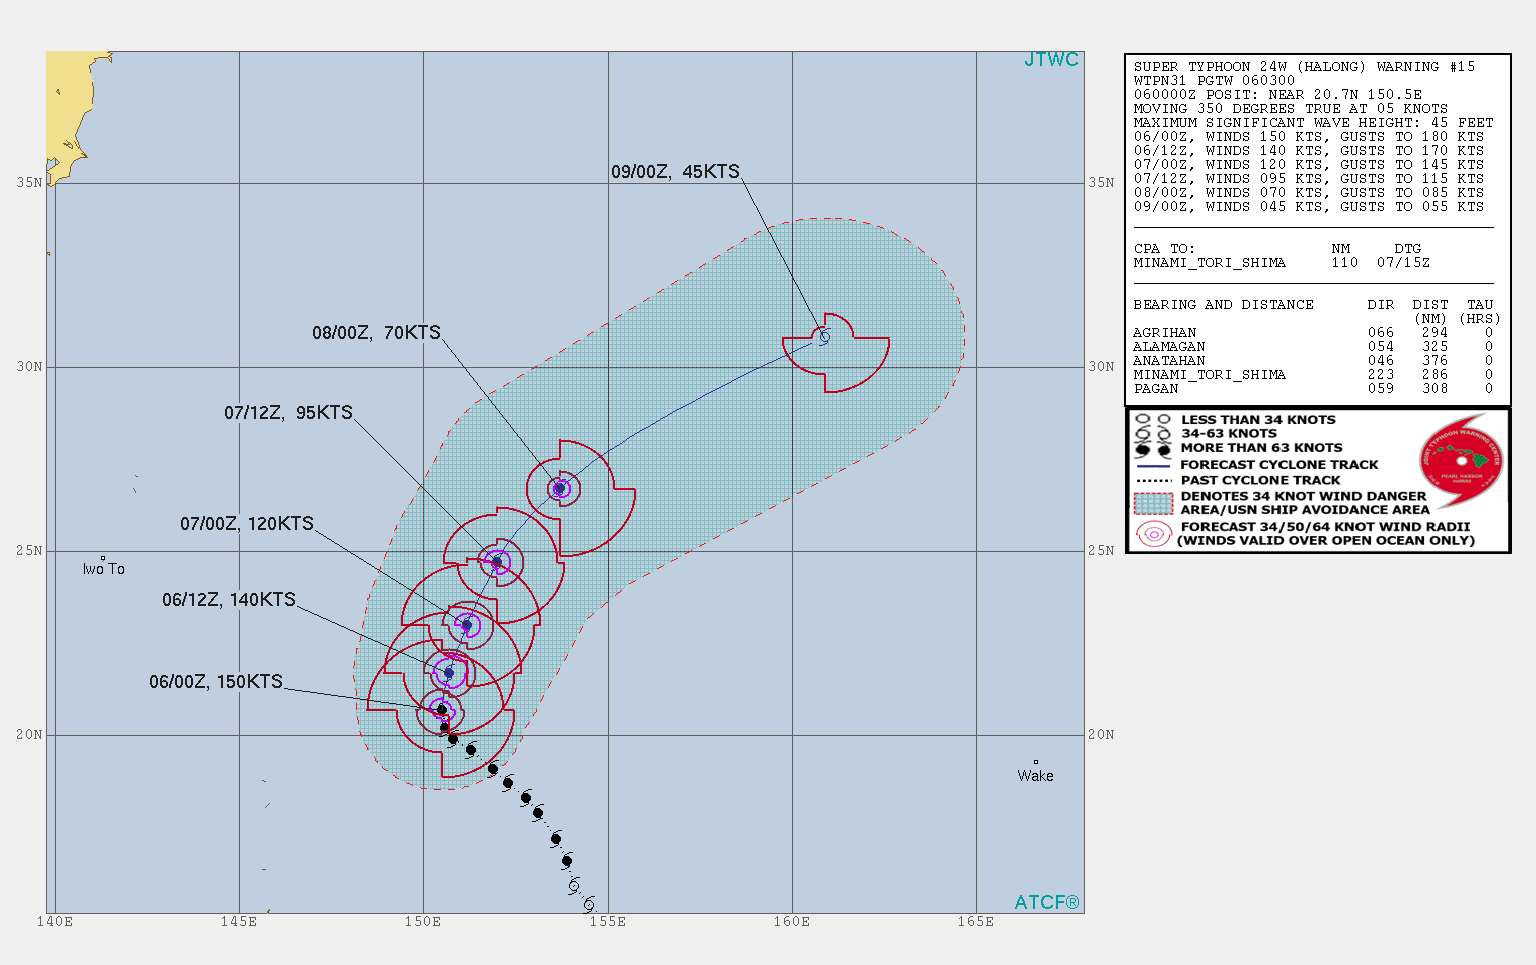Screen dimensions: 1536x965
Task: Click the 07/12Z forecast position marker
Action: point(496,561)
